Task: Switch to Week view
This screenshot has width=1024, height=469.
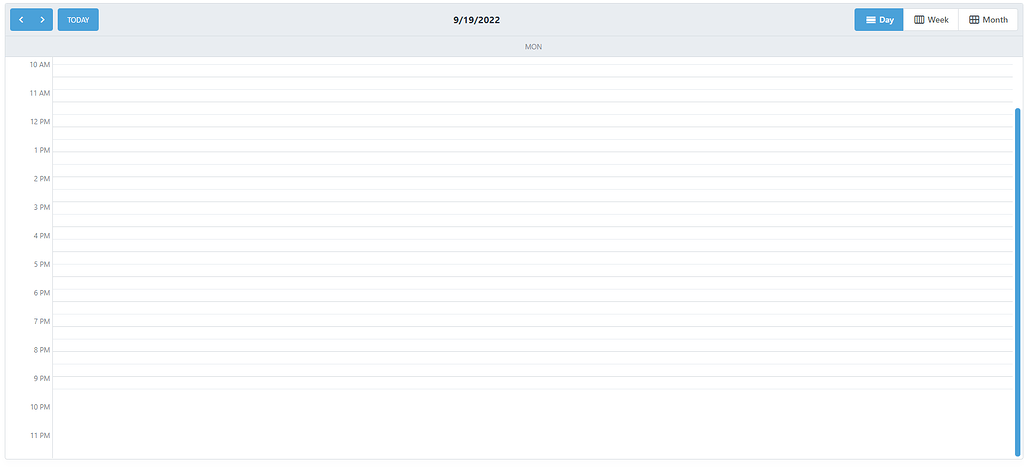Action: click(931, 20)
